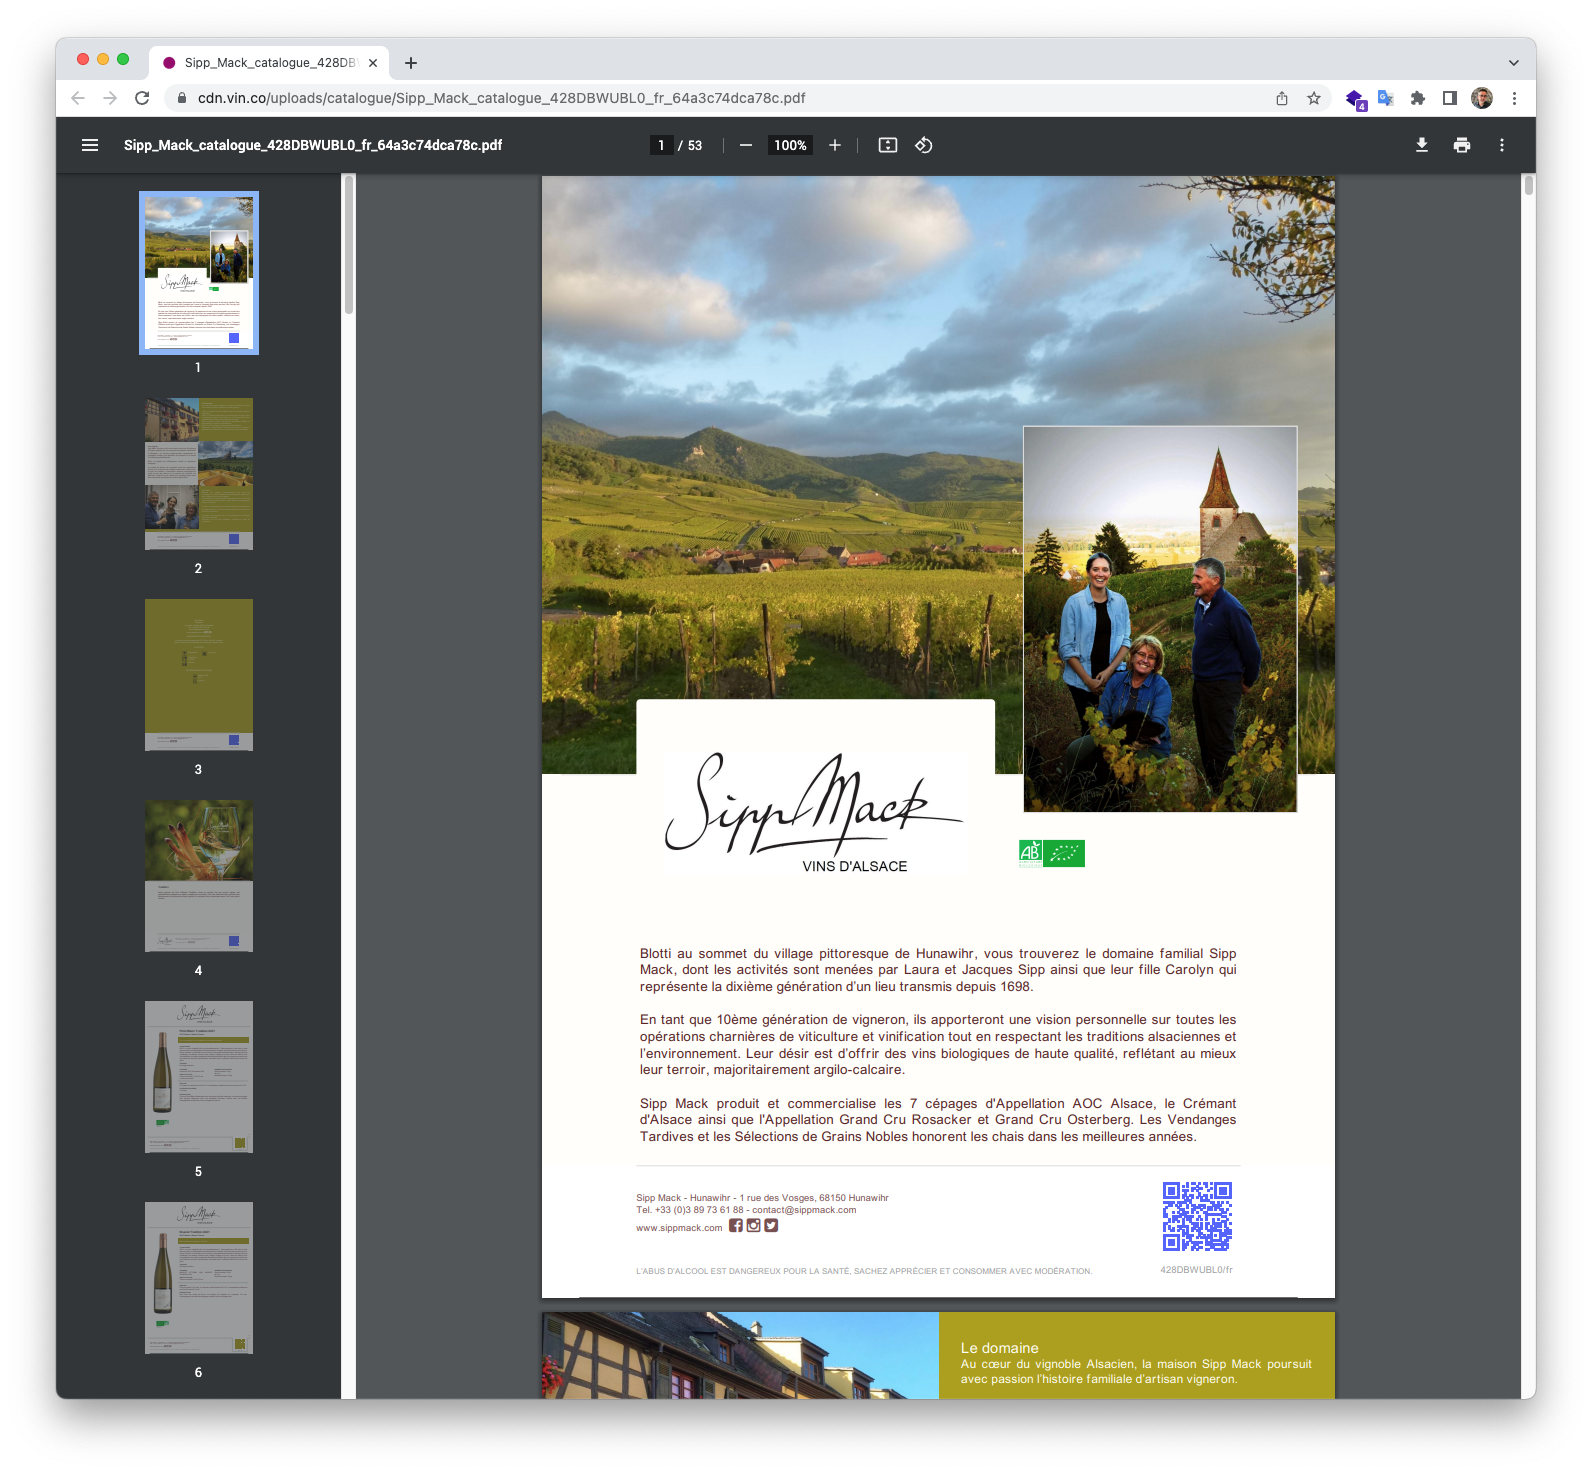Select page 6 thumbnail
Viewport: 1592px width, 1473px height.
click(x=199, y=1278)
